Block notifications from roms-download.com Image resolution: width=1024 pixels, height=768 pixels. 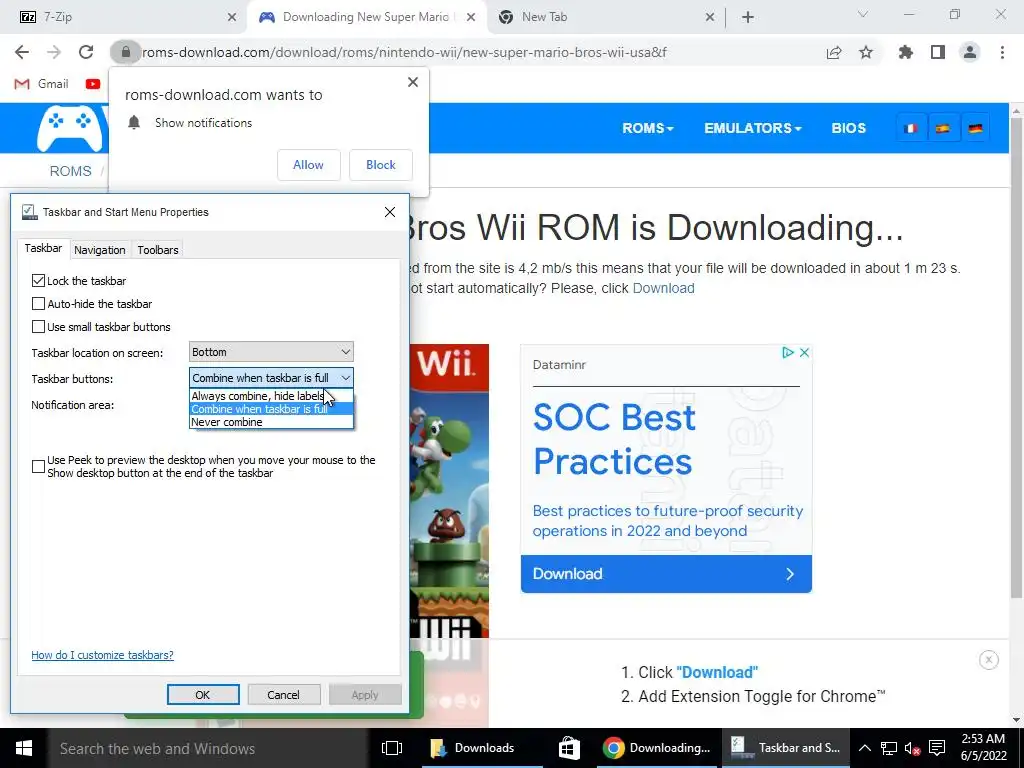[x=381, y=165]
